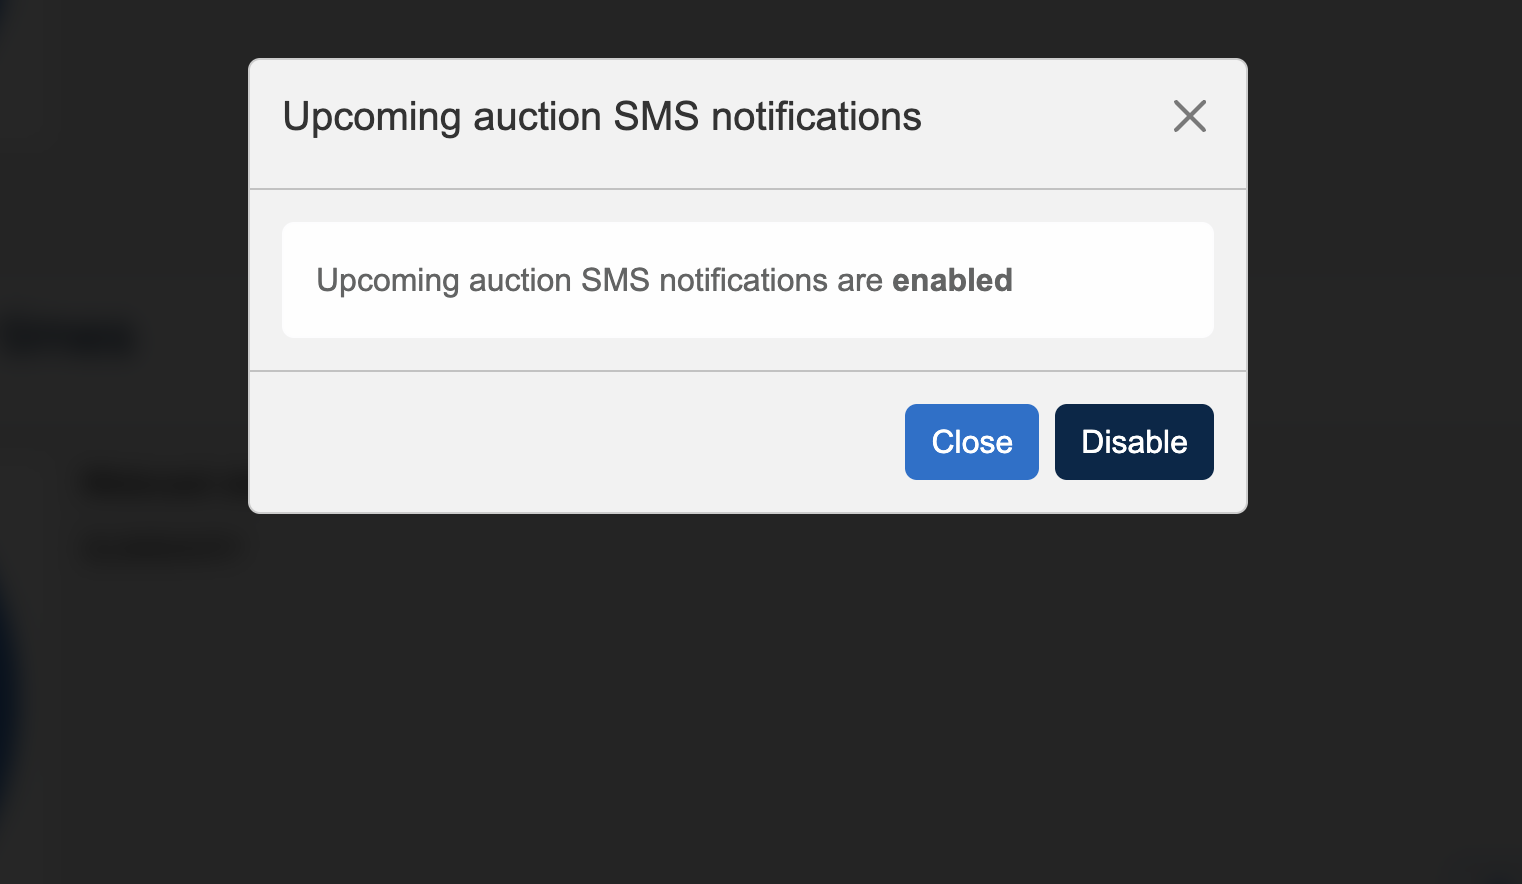The height and width of the screenshot is (884, 1522).
Task: Dismiss the dialog with the X icon
Action: 1189,116
